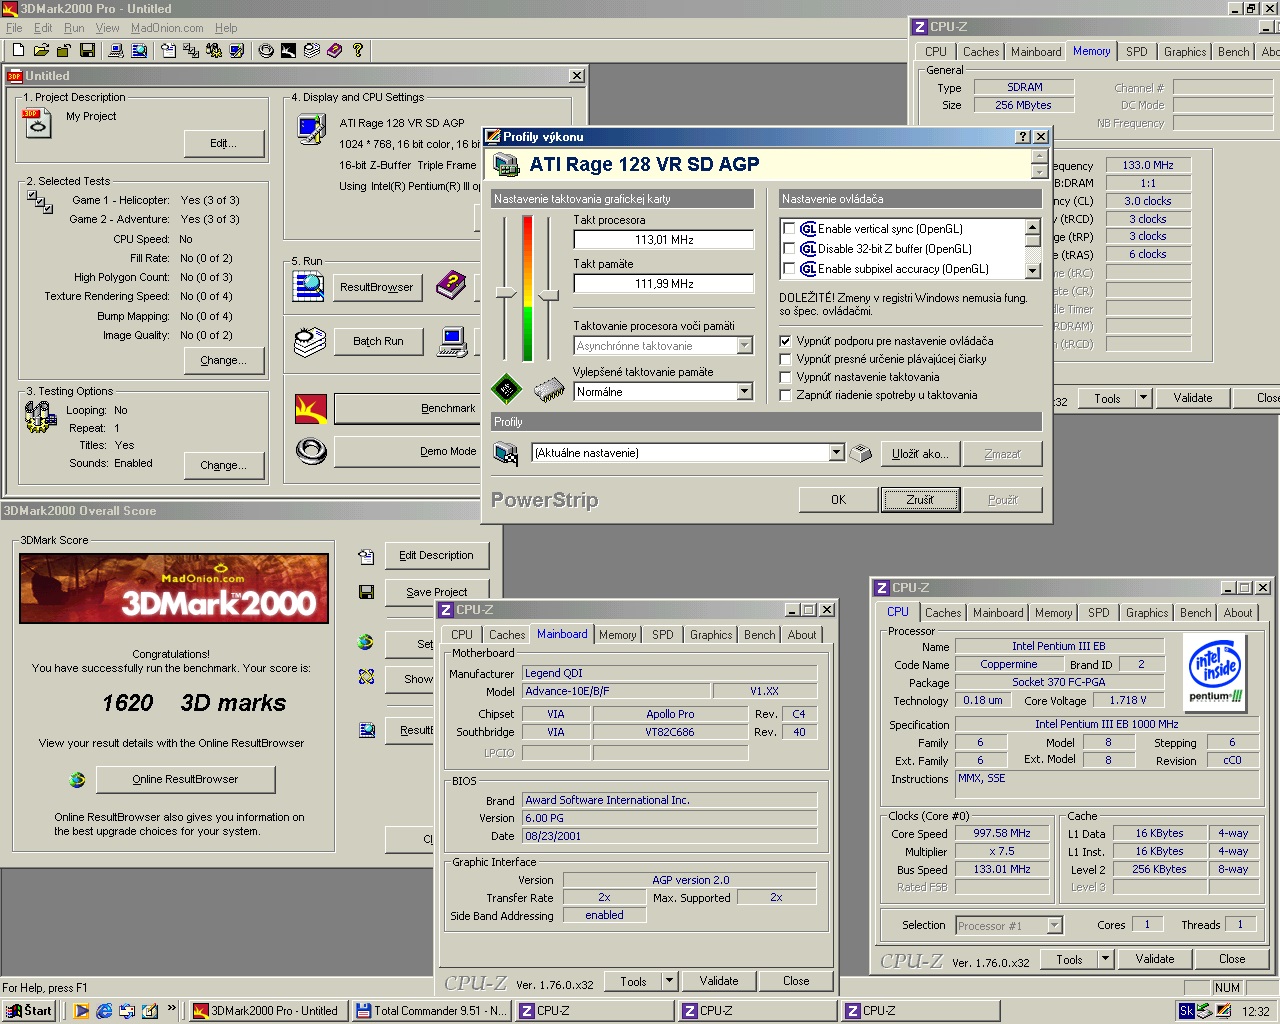1280x1024 pixels.
Task: Click the display settings monitor toolbar icon
Action: (x=237, y=50)
